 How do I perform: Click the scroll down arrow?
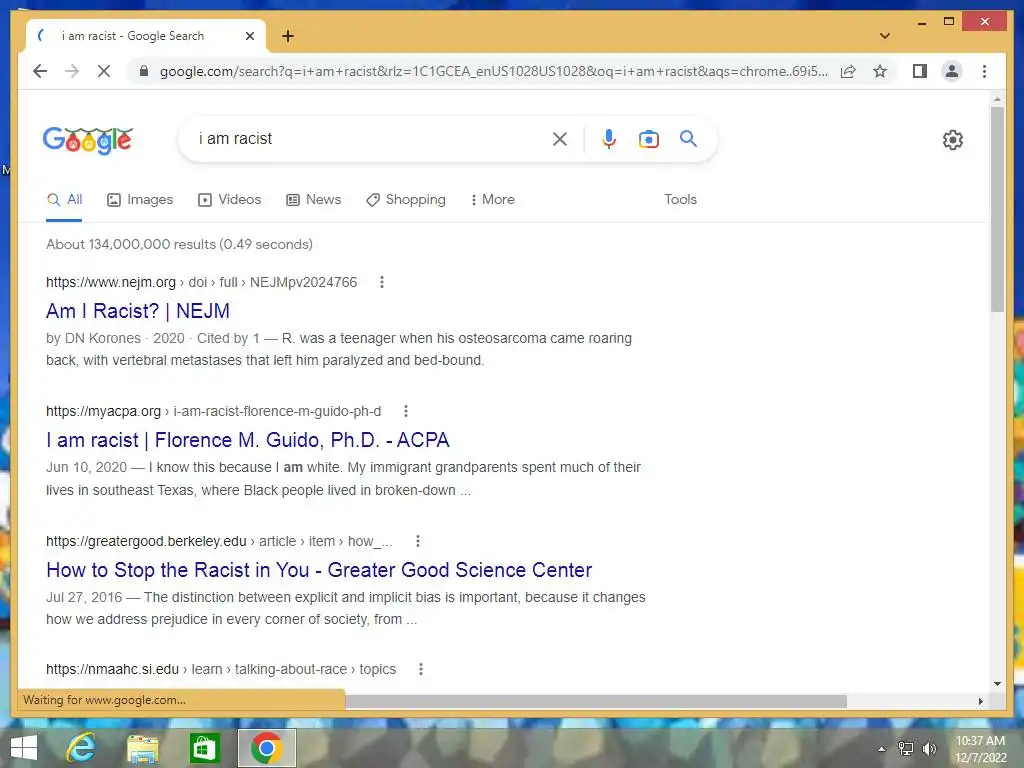coord(997,684)
